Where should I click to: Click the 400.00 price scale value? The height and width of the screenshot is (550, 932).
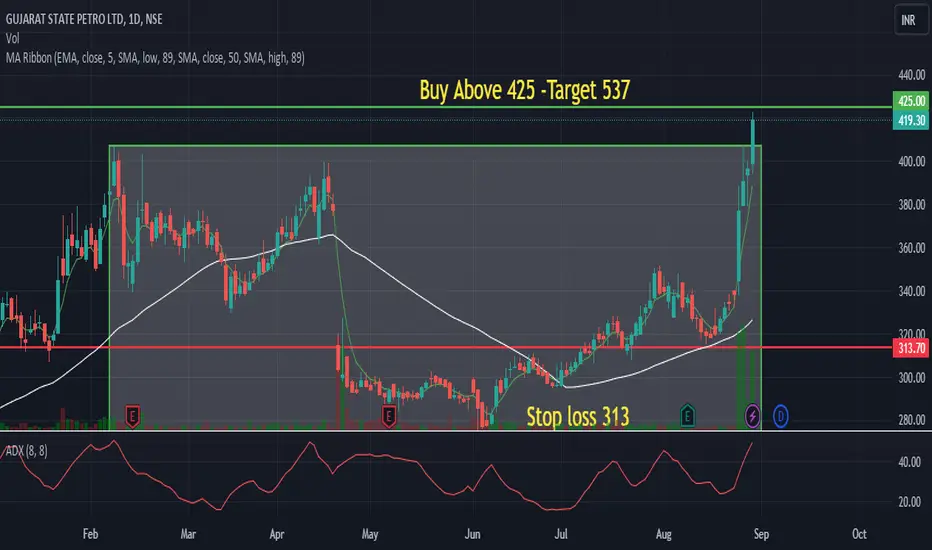point(912,161)
